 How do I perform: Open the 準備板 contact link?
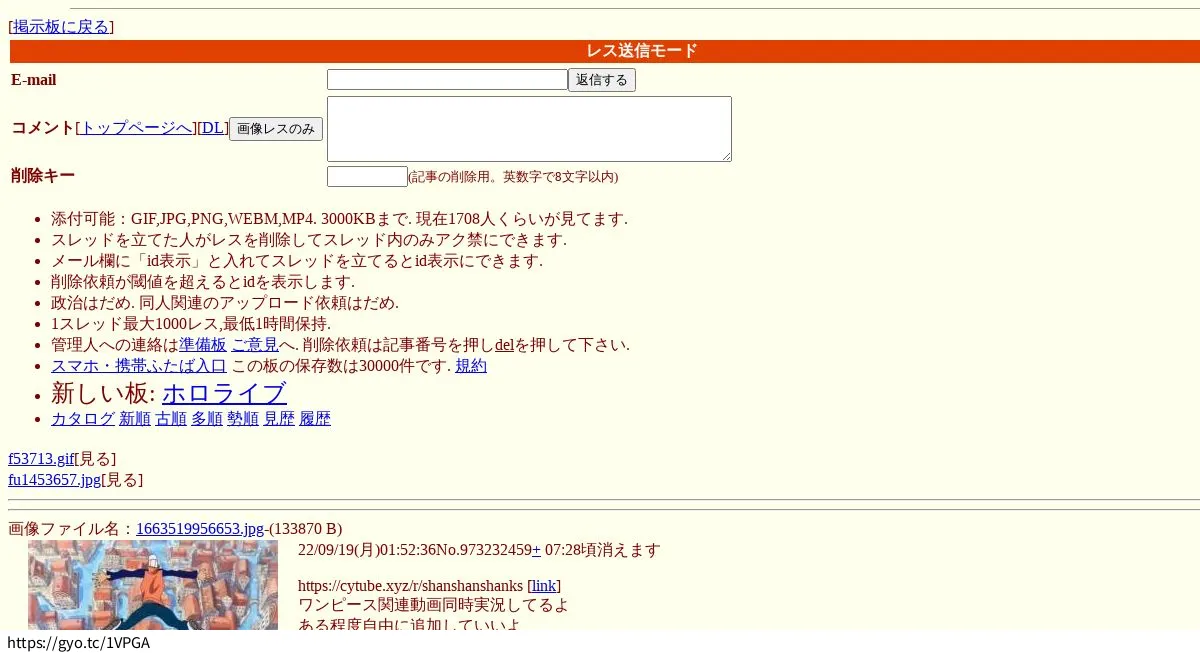[x=203, y=344]
